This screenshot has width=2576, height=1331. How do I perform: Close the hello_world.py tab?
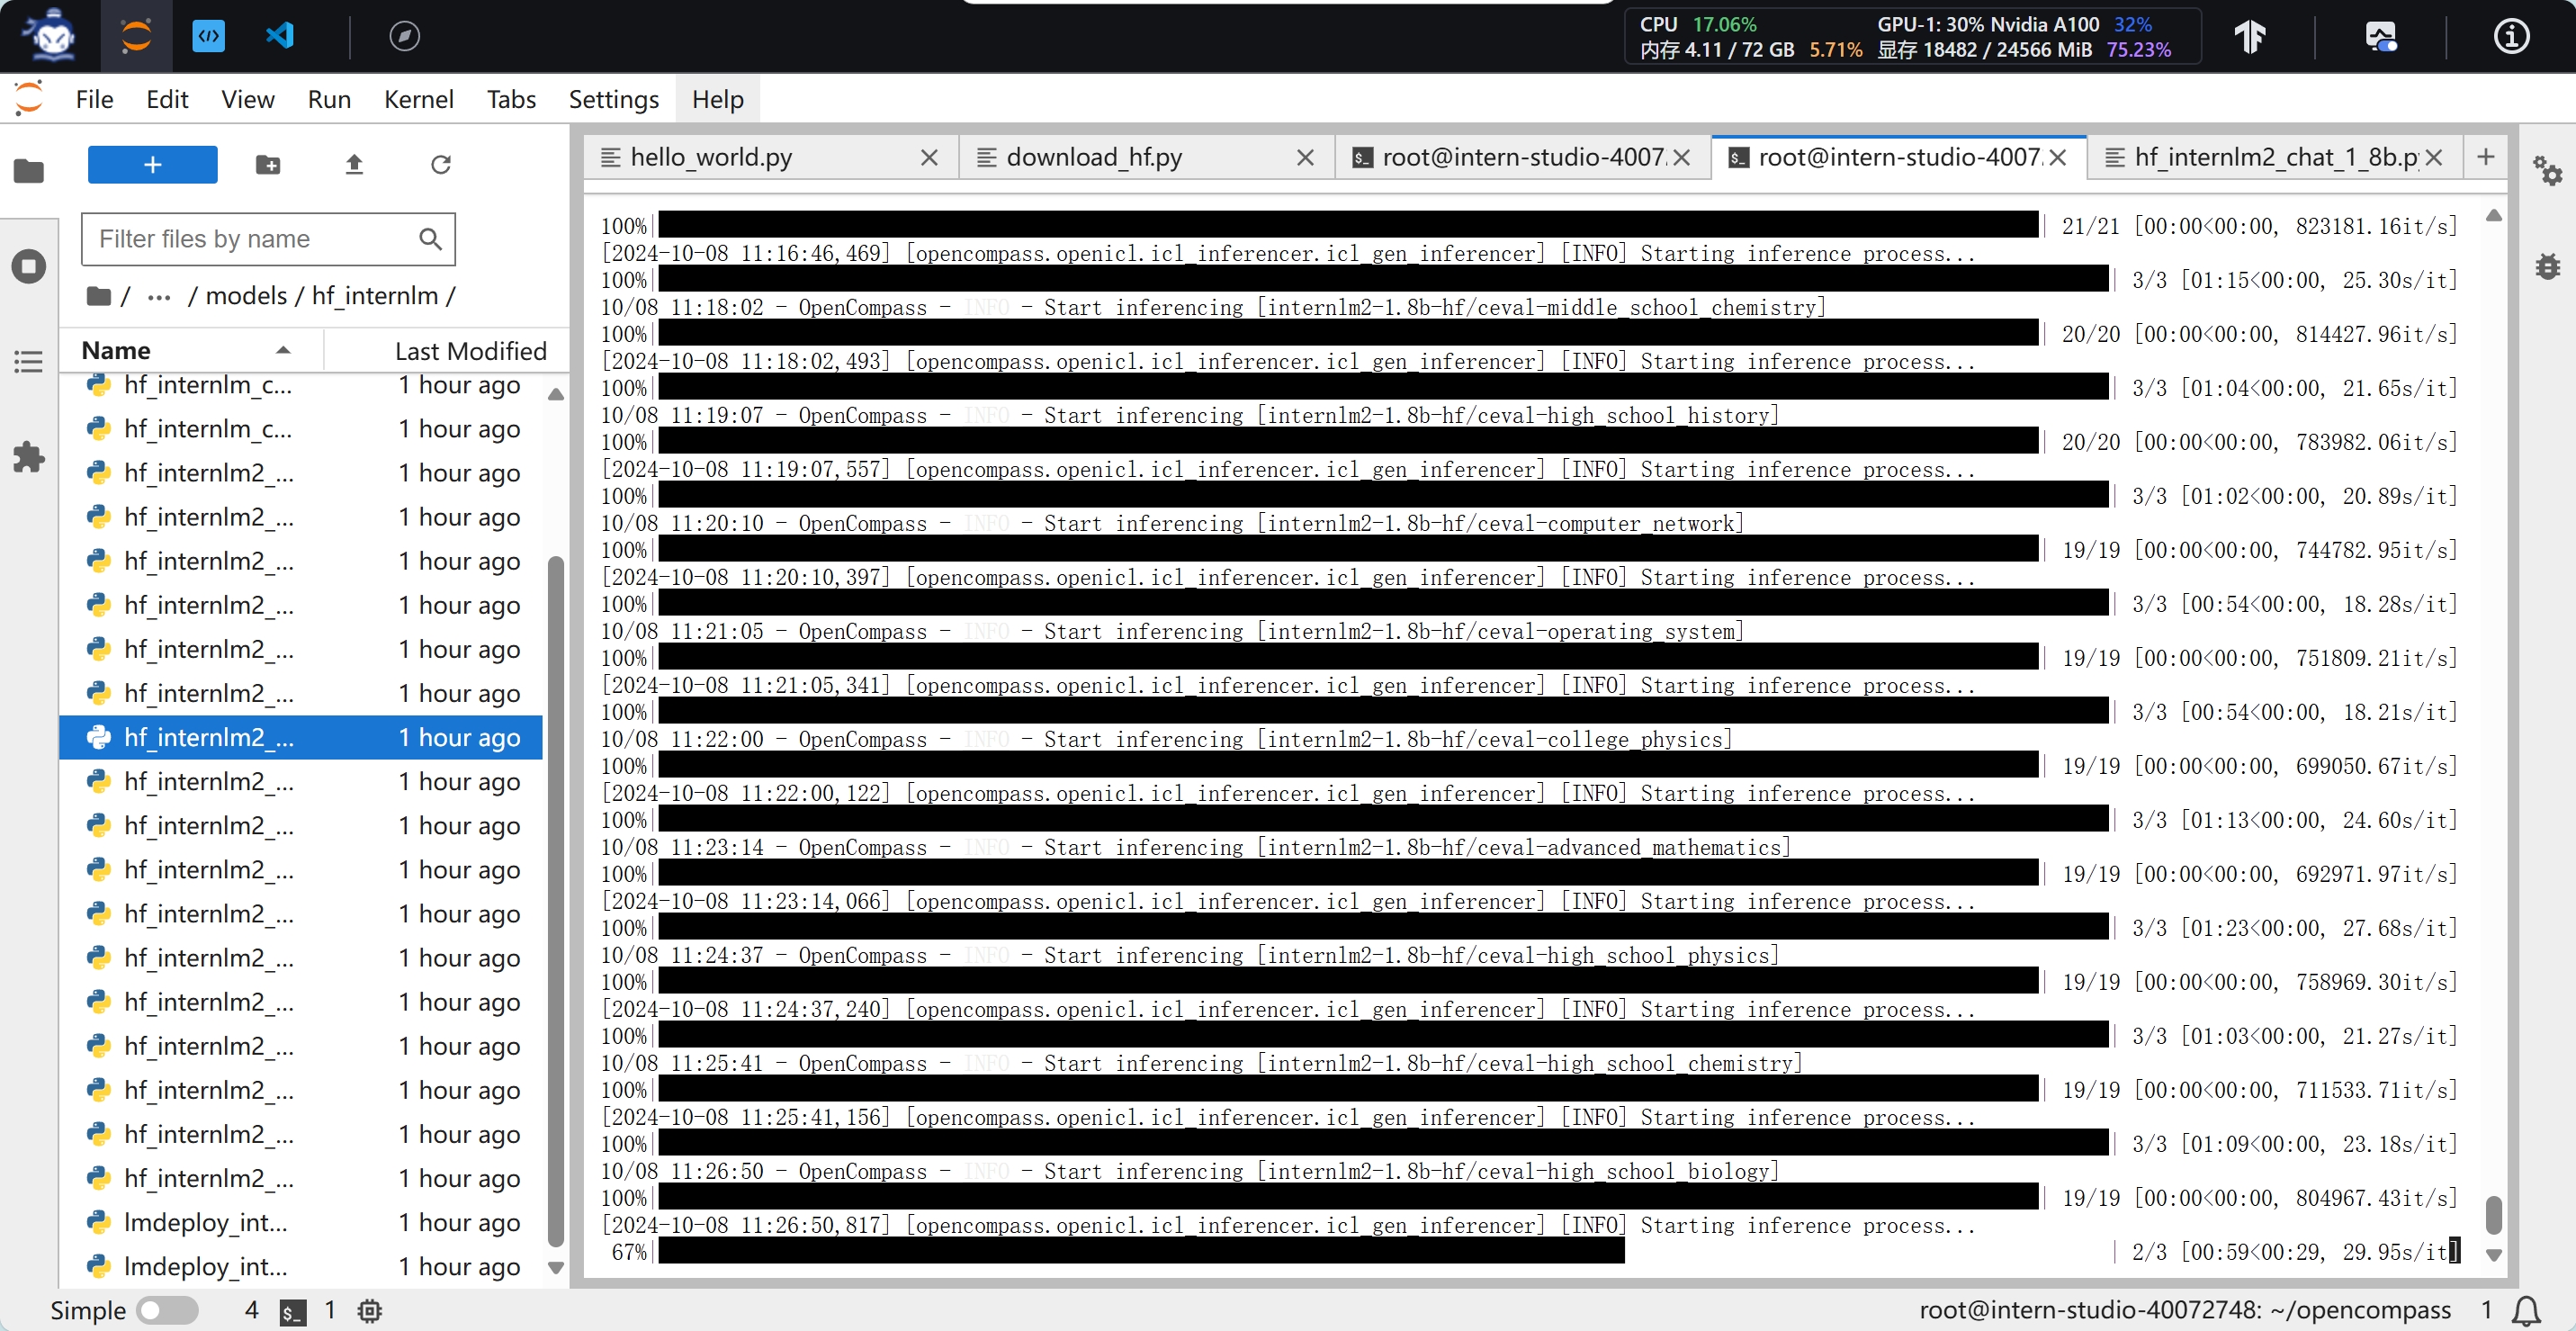click(929, 157)
